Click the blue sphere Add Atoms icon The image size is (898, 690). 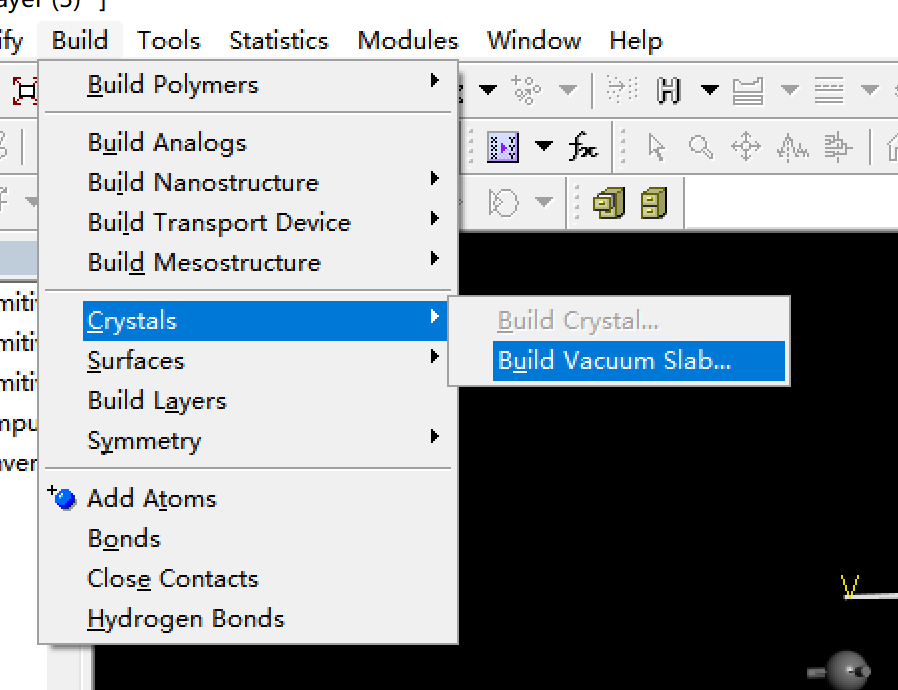(65, 498)
